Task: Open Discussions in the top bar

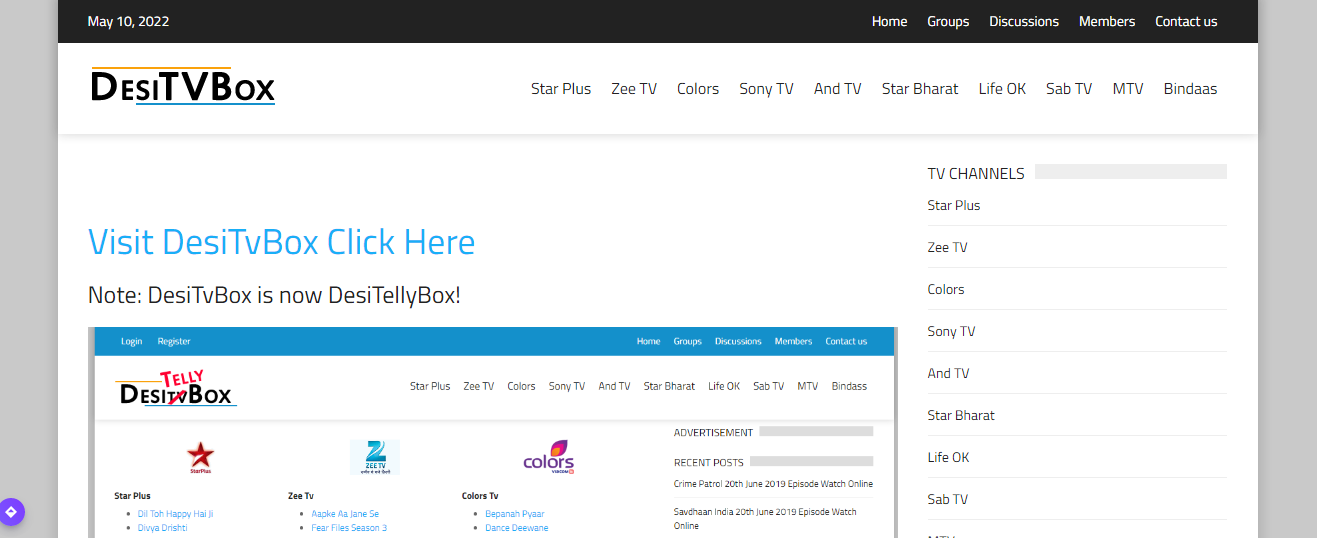Action: click(x=1024, y=21)
